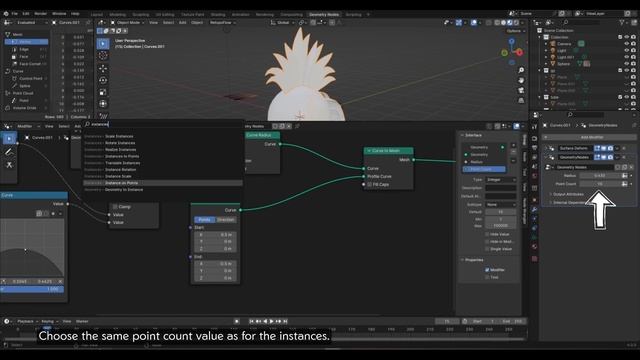The image size is (640, 360).
Task: Select the node editor Links Cut tool
Action: [x=9, y=164]
